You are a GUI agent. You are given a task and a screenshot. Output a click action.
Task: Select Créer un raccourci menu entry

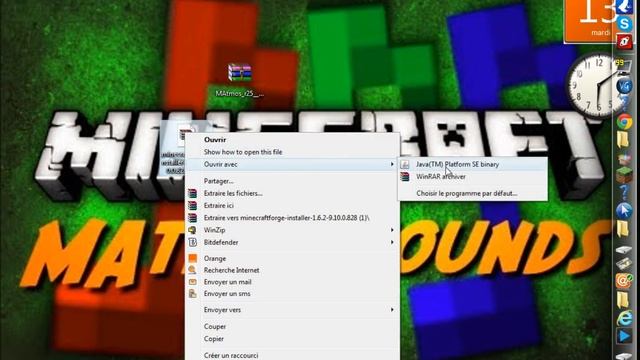click(x=291, y=355)
